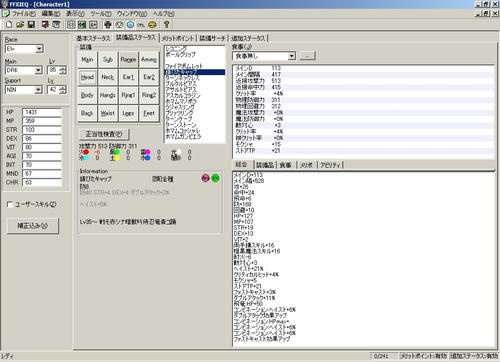Open the ファイル menu
The width and height of the screenshot is (500, 362).
click(23, 14)
